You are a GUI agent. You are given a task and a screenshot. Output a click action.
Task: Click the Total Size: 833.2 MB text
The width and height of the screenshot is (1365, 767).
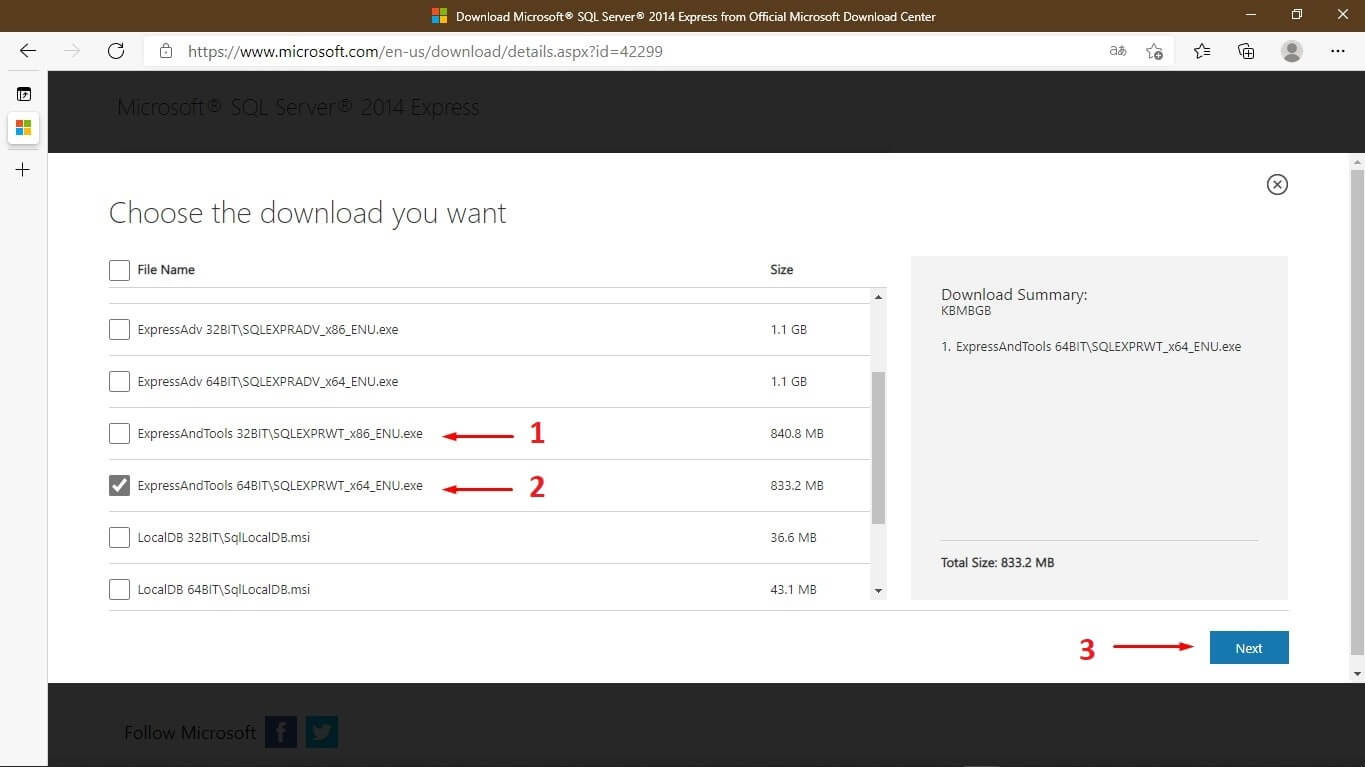[997, 563]
